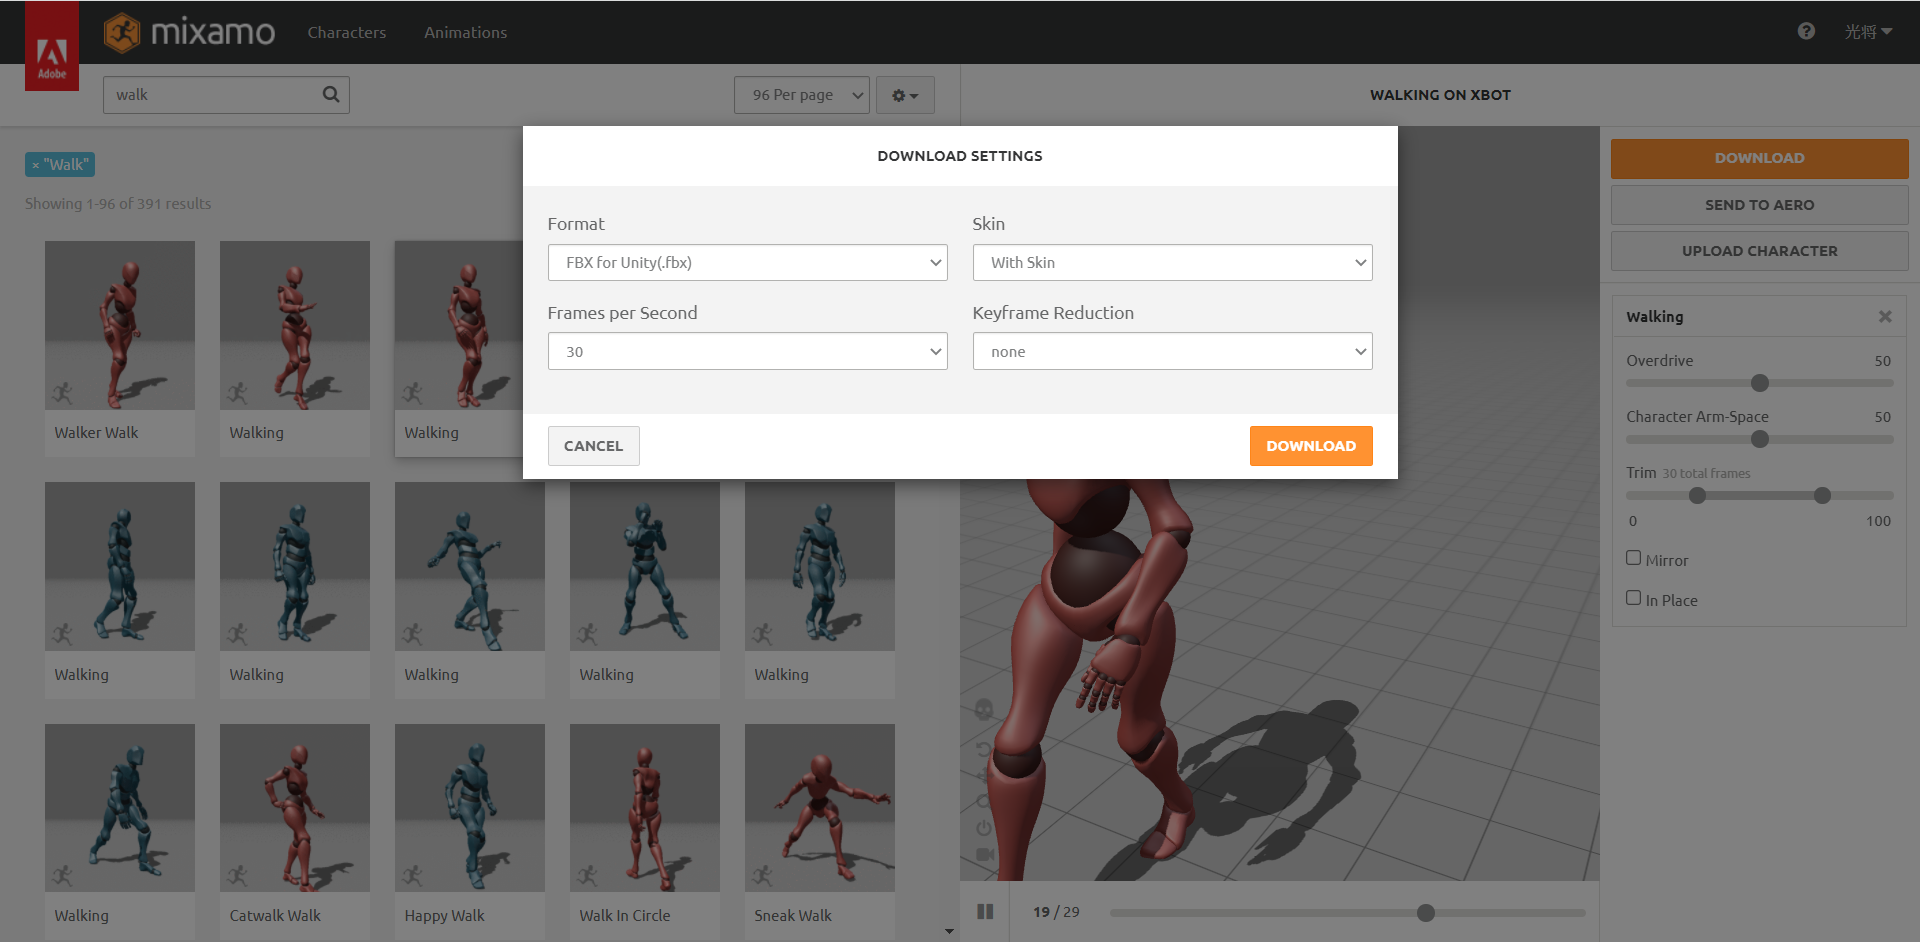This screenshot has width=1920, height=942.
Task: Enable the Mirror checkbox
Action: pos(1634,557)
